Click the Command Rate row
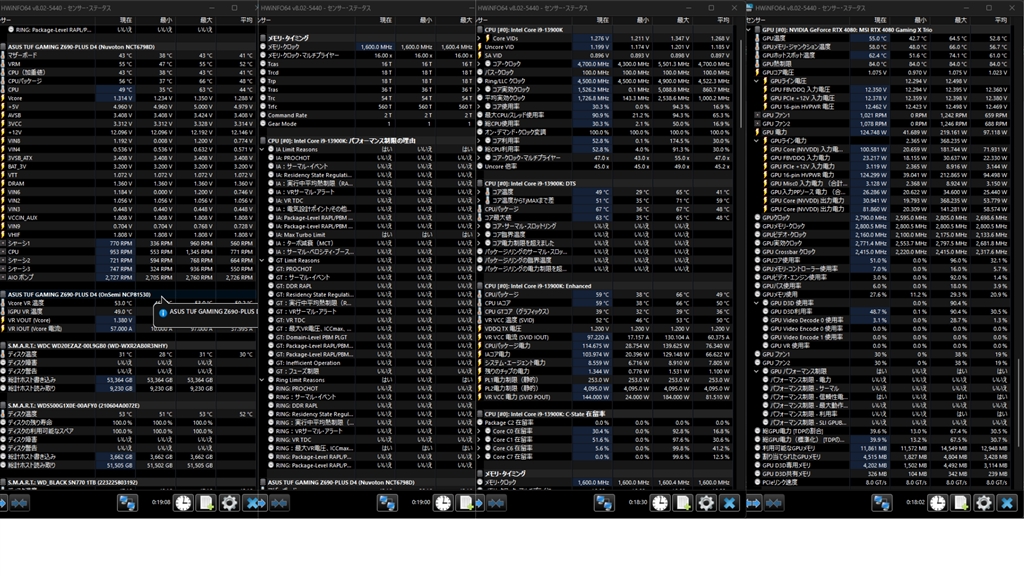The image size is (1024, 576). 366,115
